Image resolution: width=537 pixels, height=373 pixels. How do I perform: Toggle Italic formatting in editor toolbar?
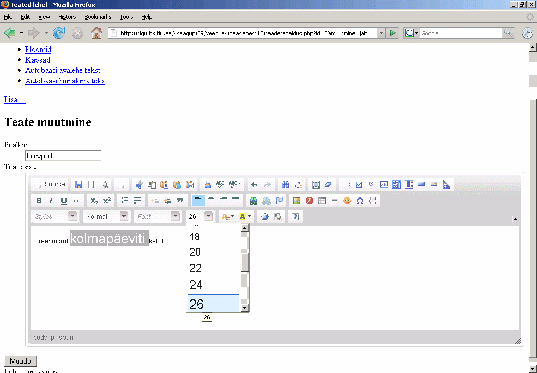click(x=51, y=201)
